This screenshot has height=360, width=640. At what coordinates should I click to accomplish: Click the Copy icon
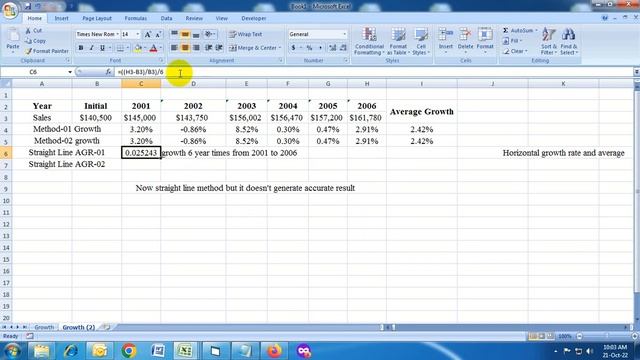pos(28,41)
